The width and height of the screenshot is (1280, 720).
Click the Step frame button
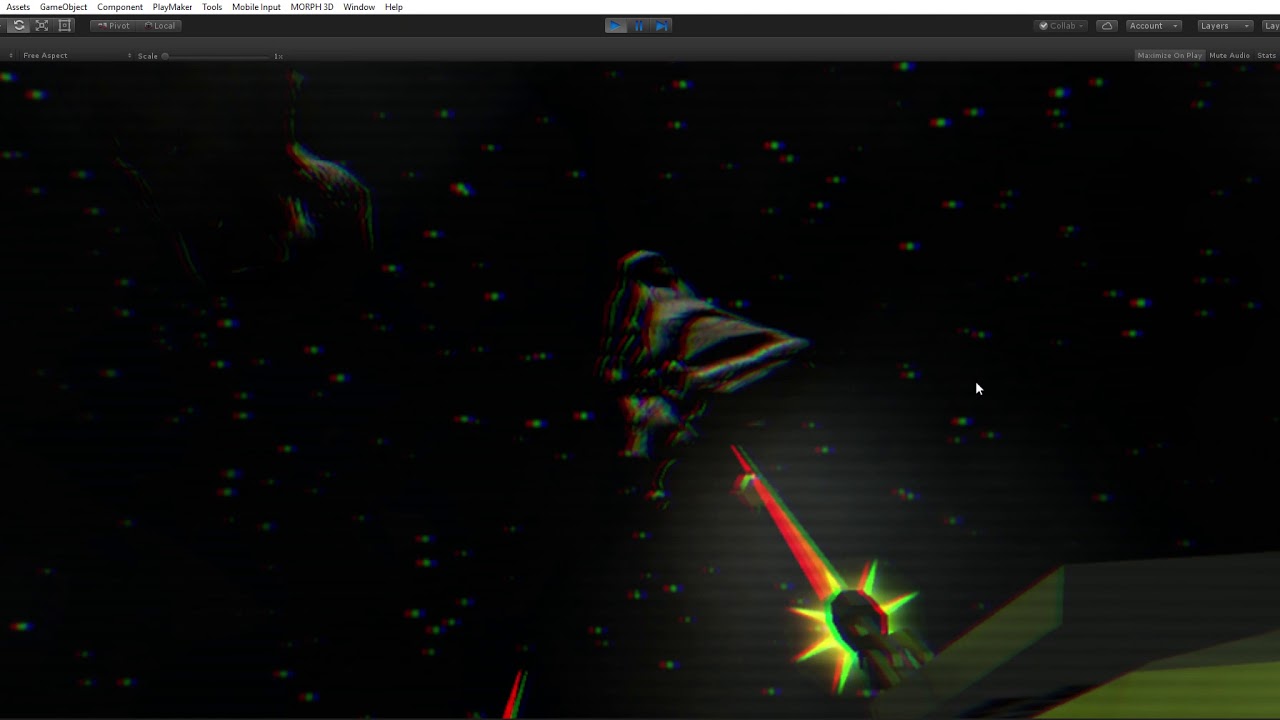point(661,26)
